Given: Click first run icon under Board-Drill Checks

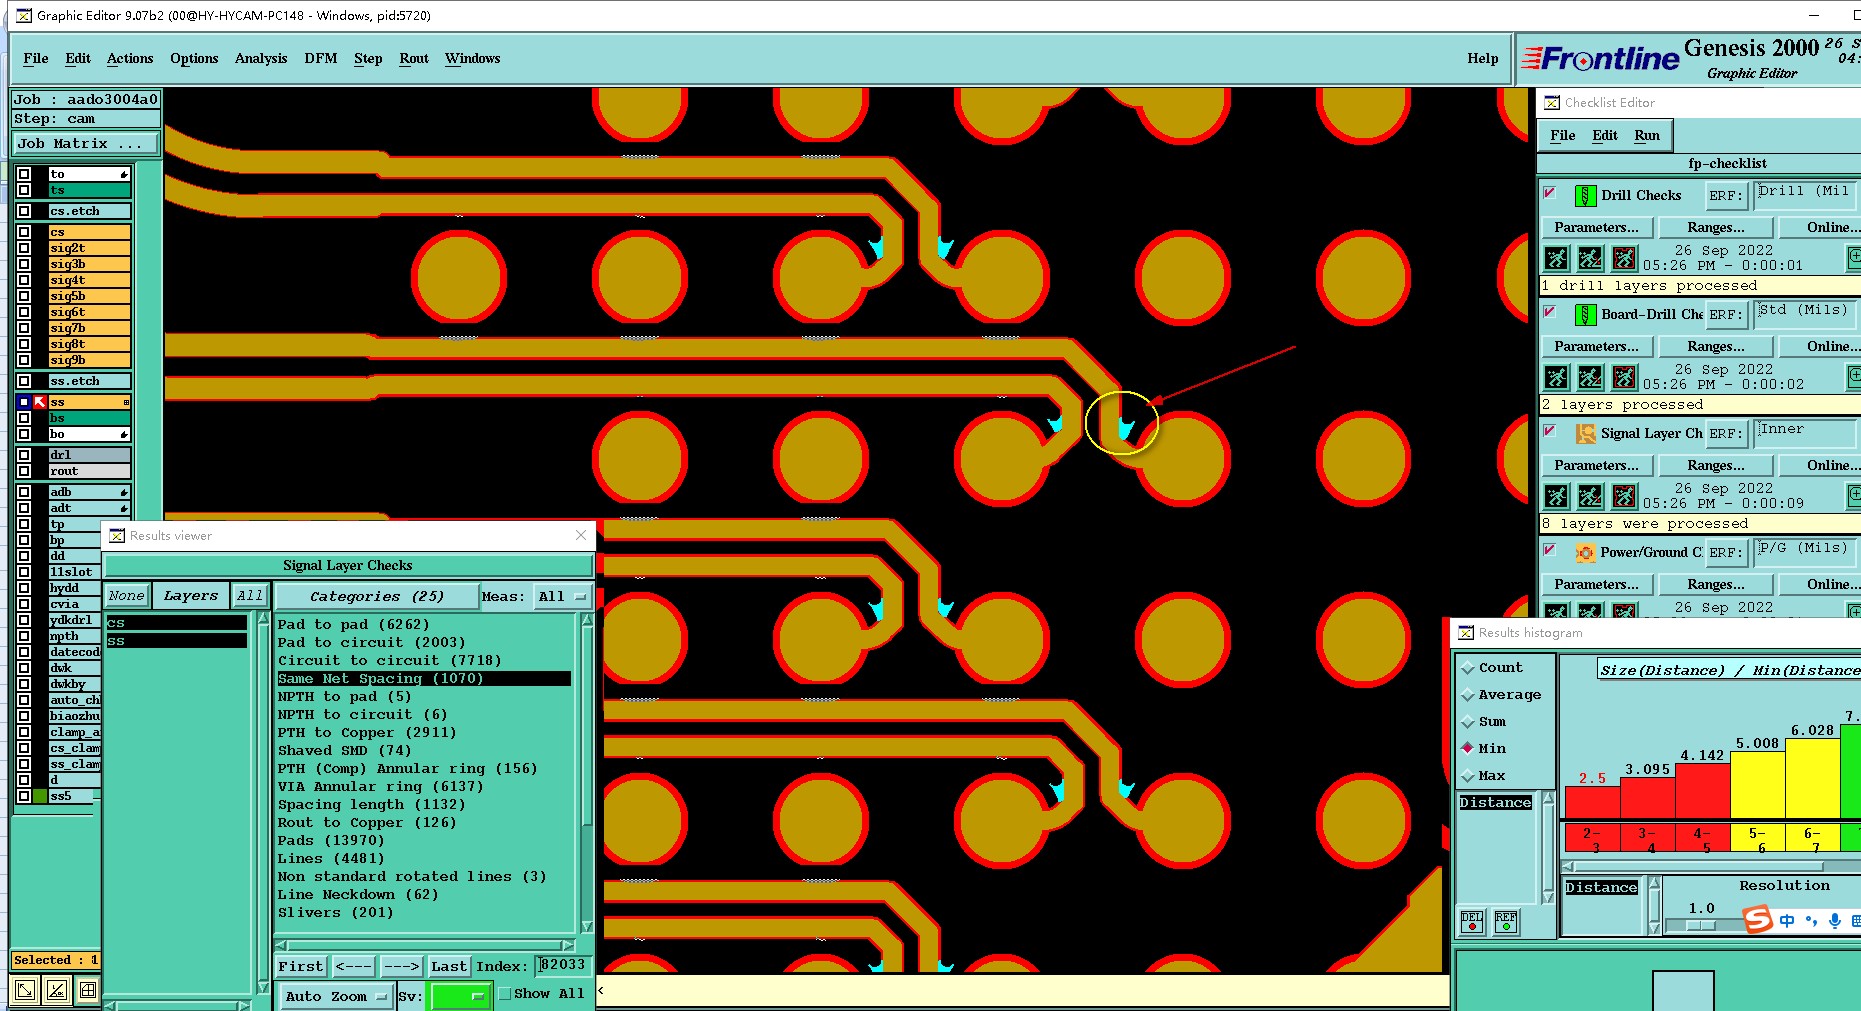Looking at the screenshot, I should 1557,378.
